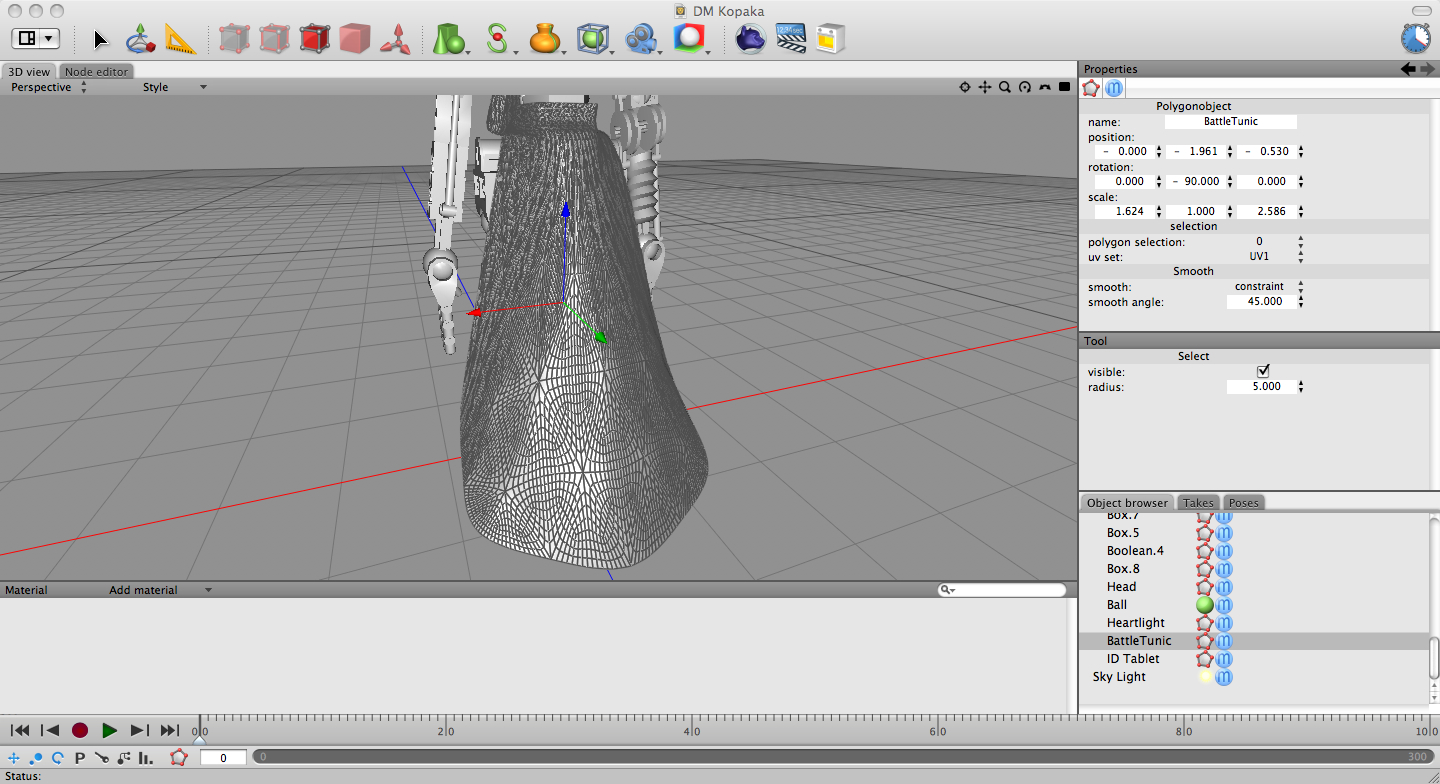Viewport: 1440px width, 784px height.
Task: Click the camera objects toolbar icon
Action: tap(641, 39)
